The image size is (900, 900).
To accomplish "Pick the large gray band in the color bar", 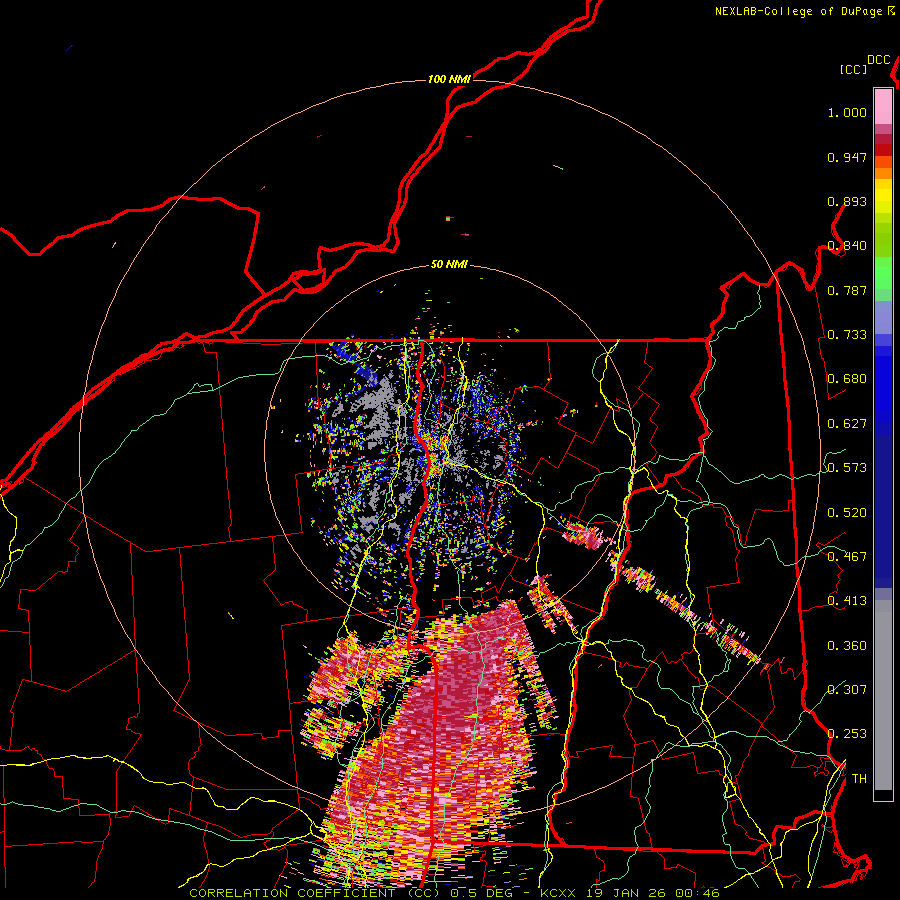I will click(883, 695).
